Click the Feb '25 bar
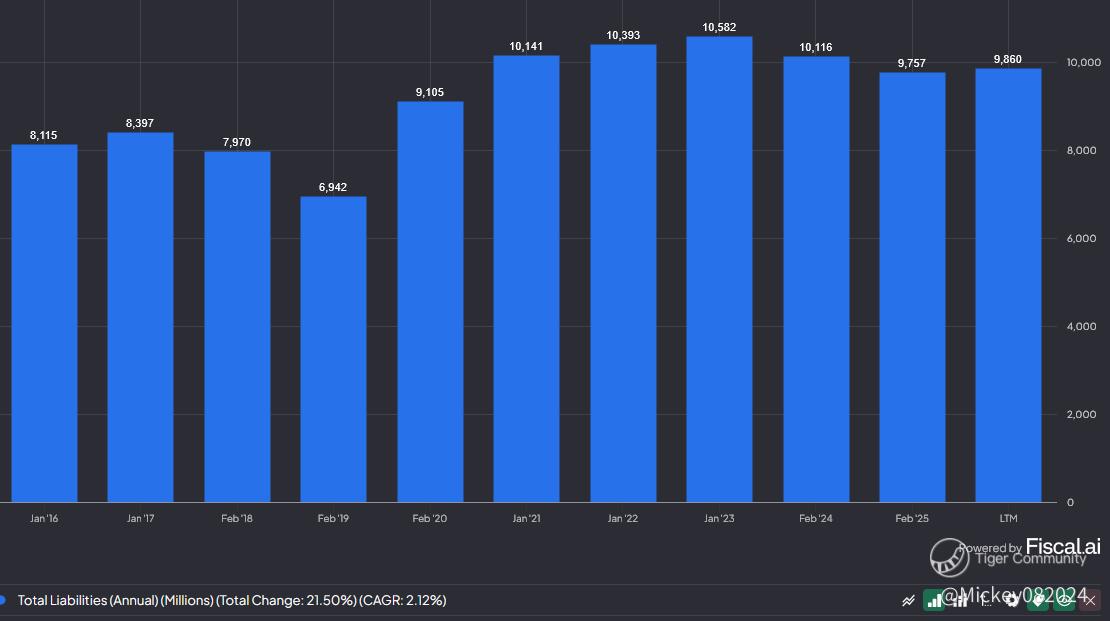Image resolution: width=1110 pixels, height=621 pixels. coord(912,287)
